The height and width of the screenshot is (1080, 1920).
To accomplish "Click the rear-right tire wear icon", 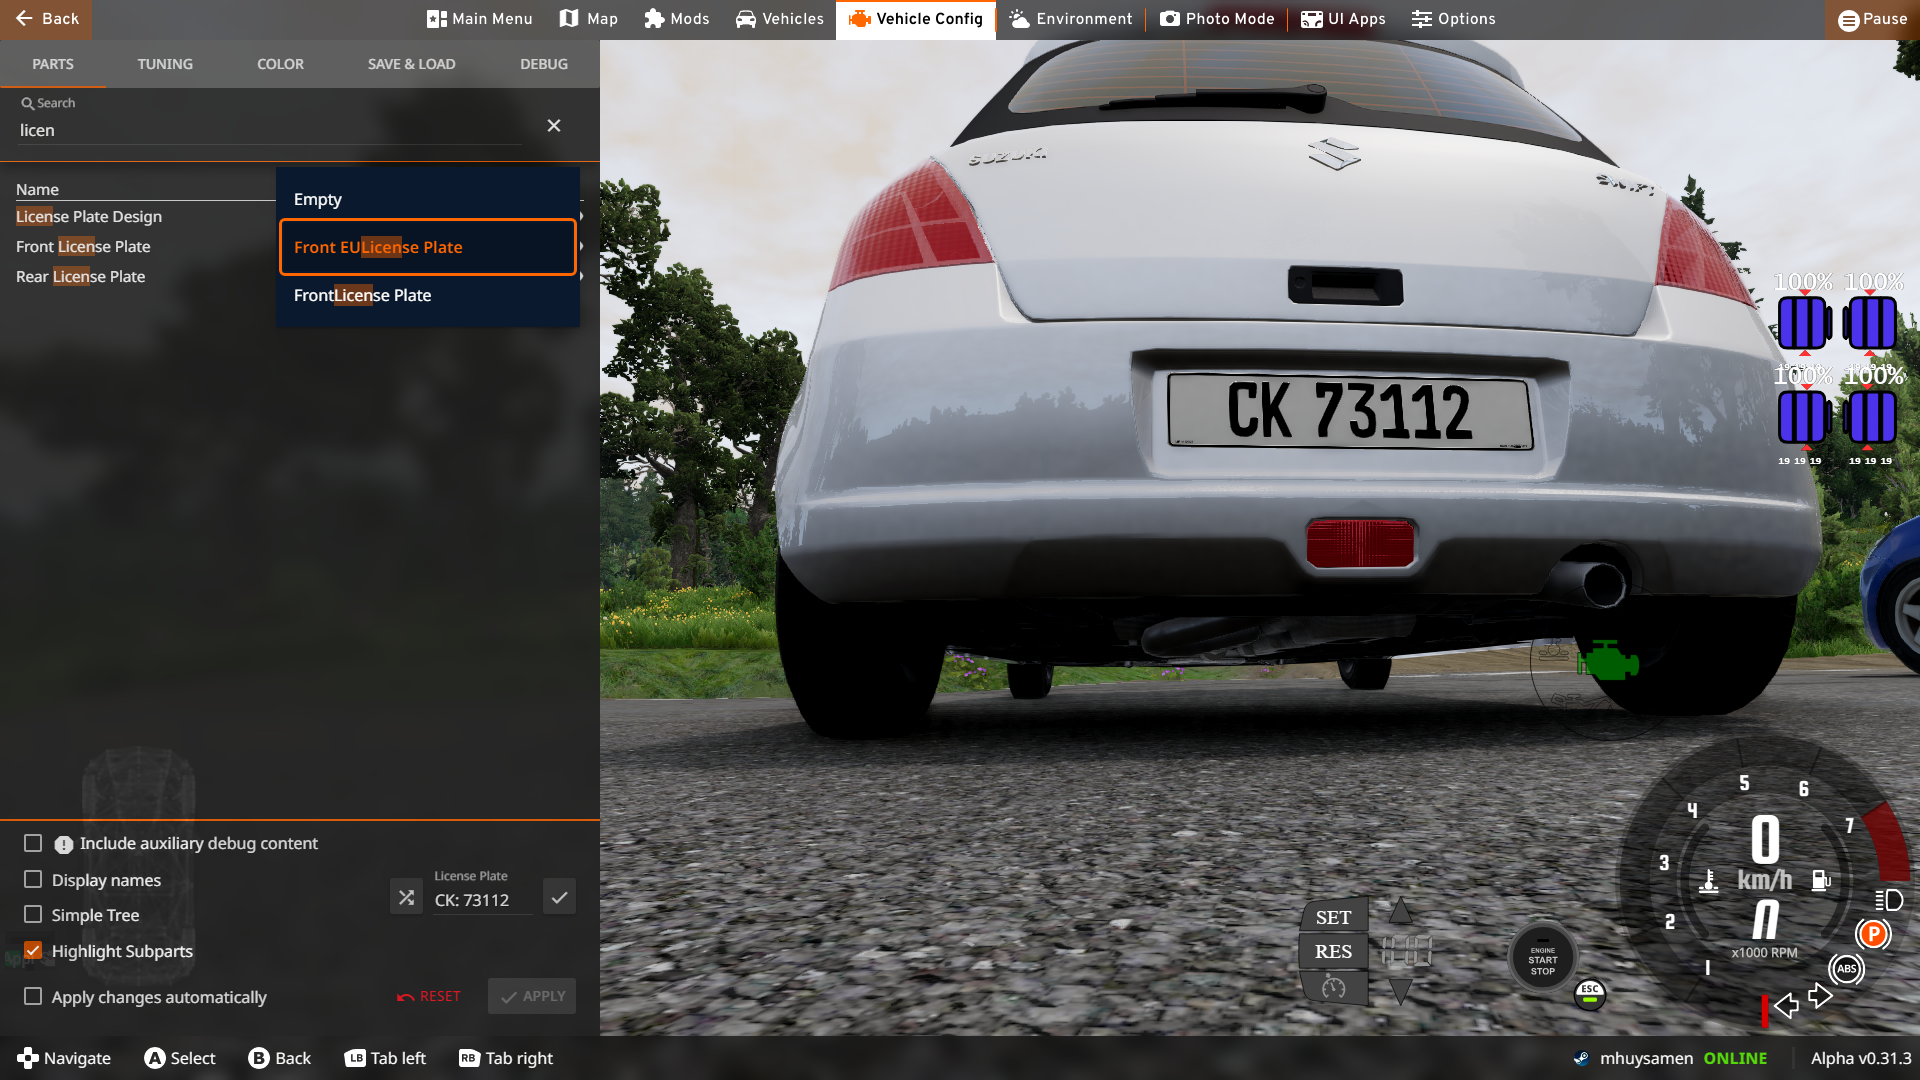I will click(1870, 416).
